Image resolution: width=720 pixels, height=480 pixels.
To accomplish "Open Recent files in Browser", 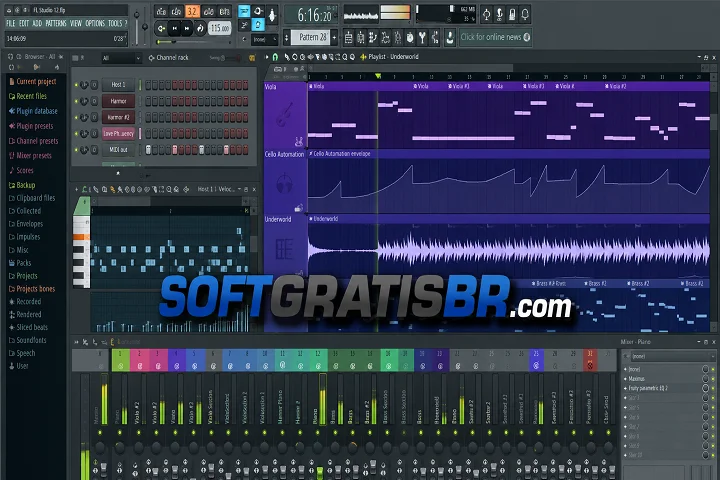I will click(28, 96).
